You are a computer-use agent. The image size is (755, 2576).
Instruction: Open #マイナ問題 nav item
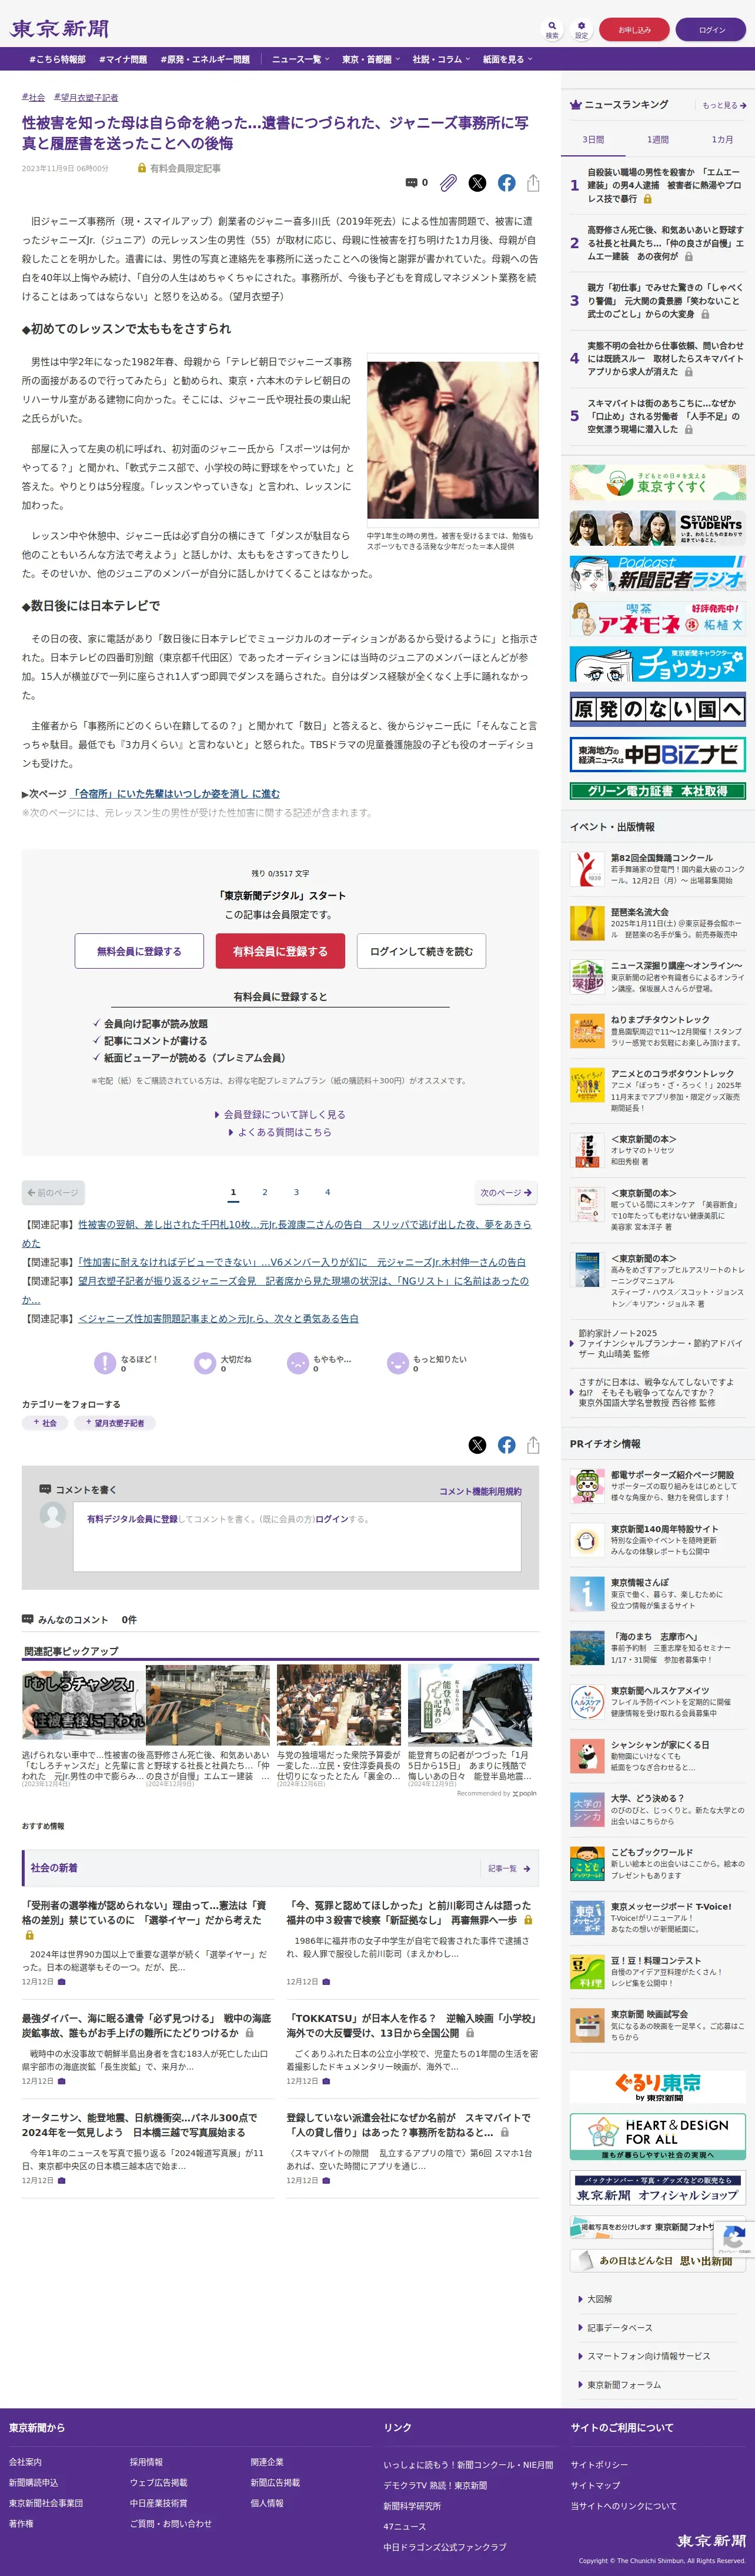coord(123,59)
